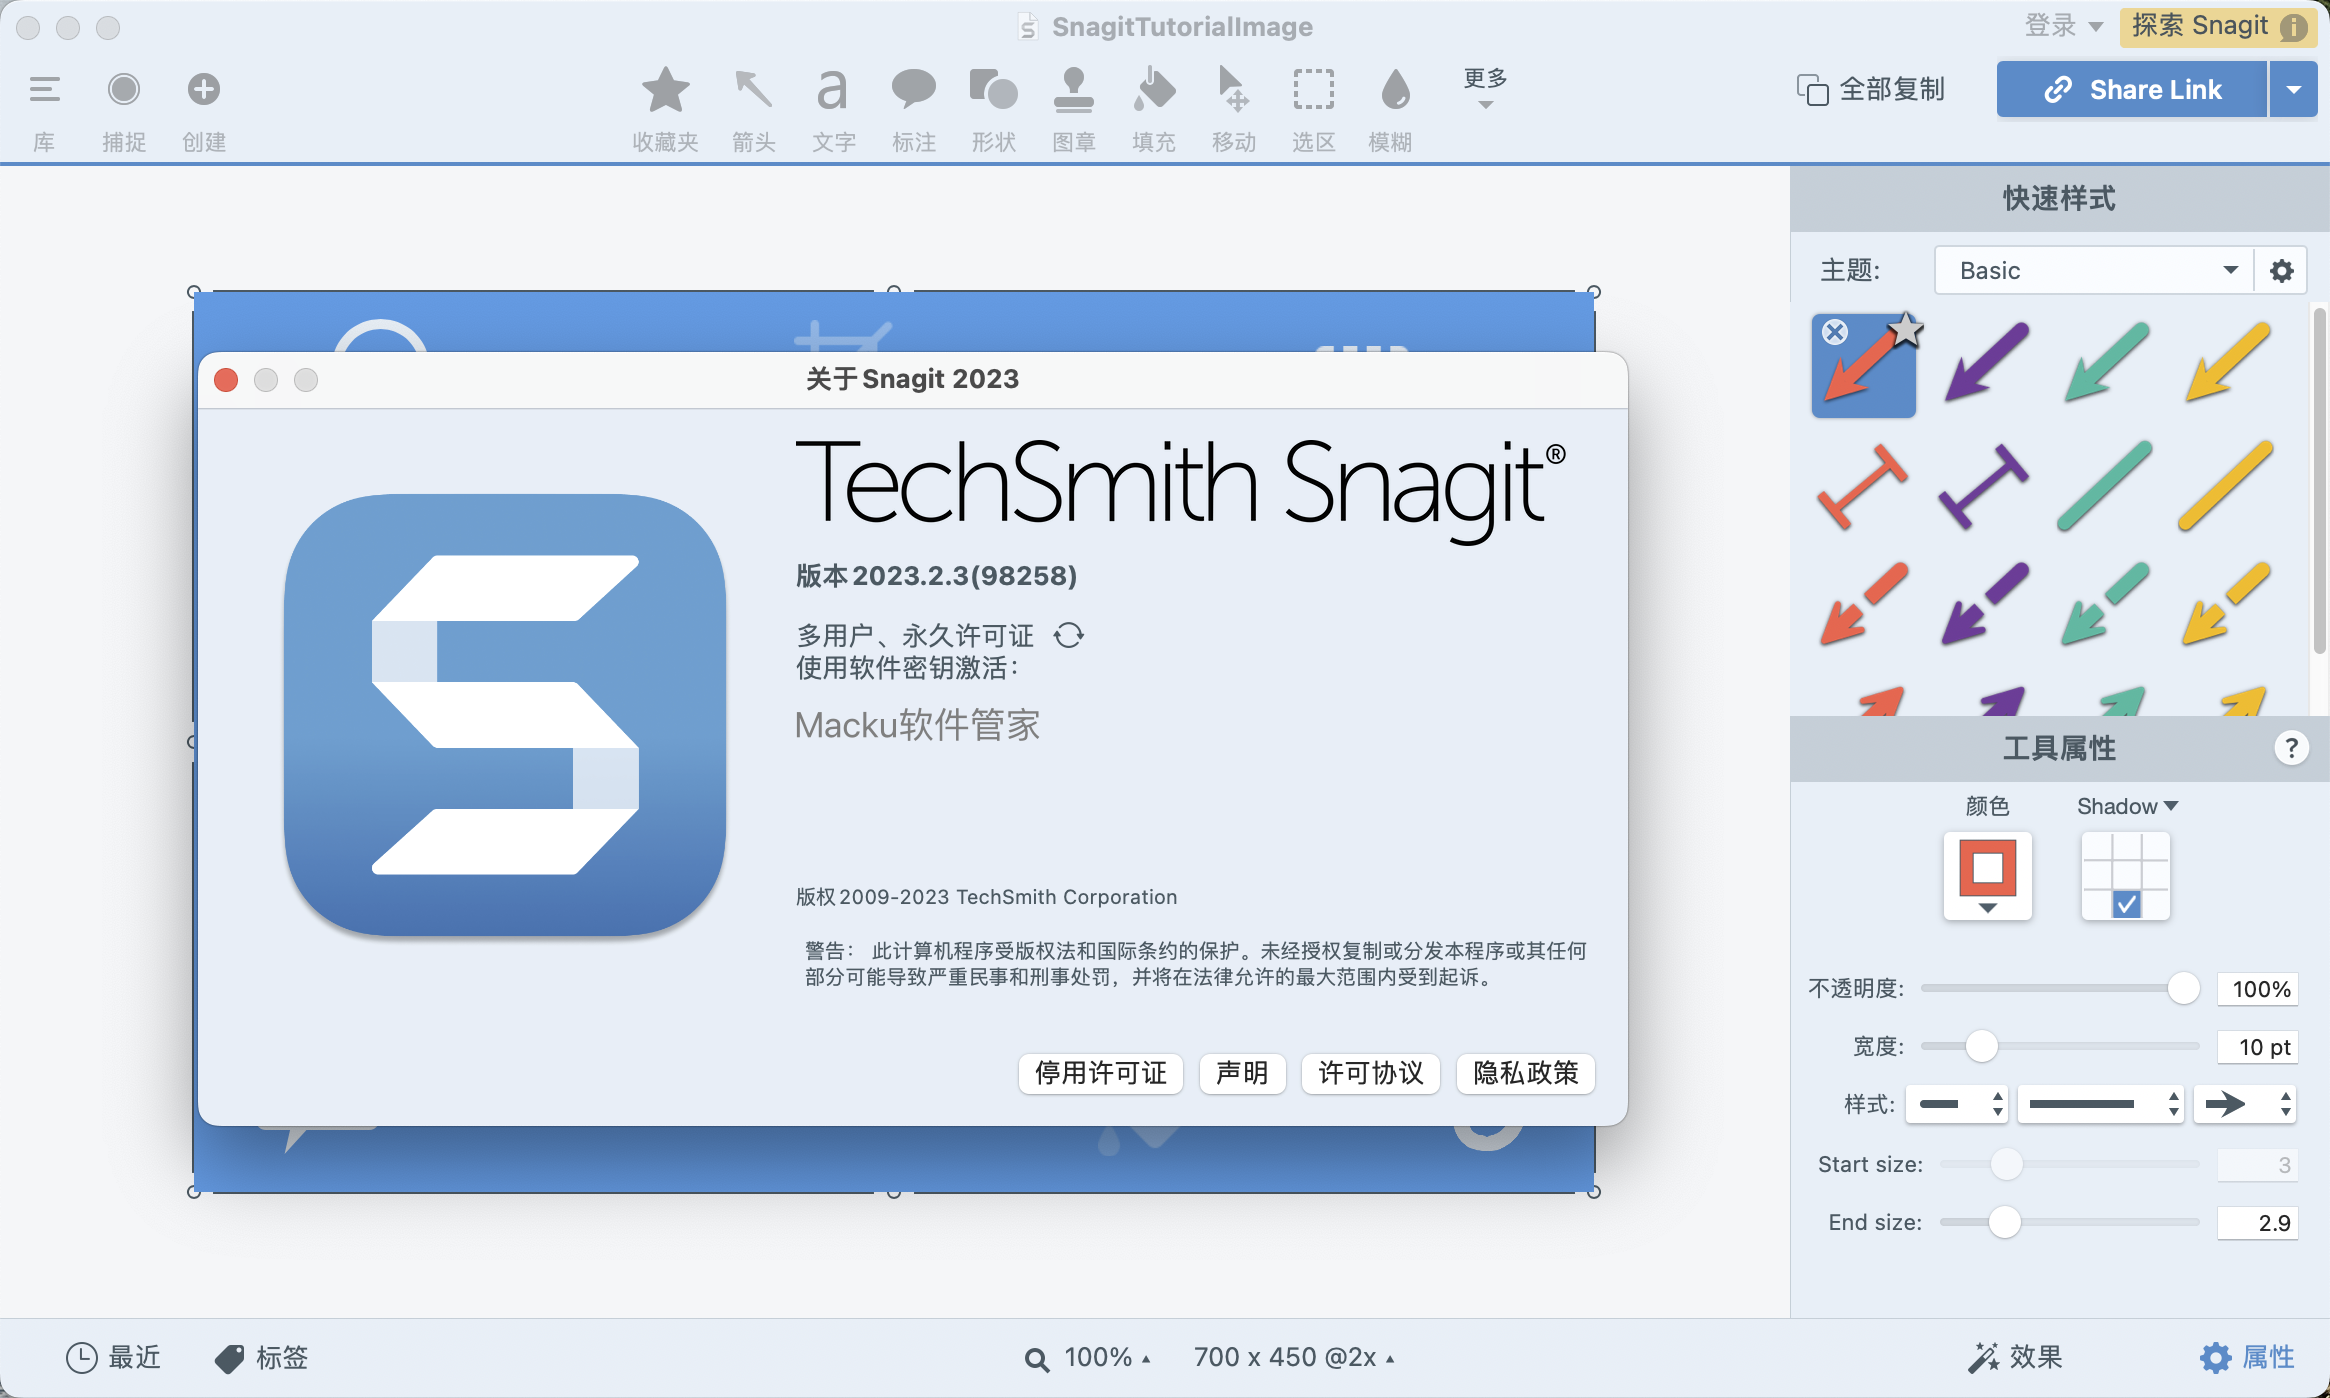
Task: Click the opacity 100% field
Action: [2259, 989]
